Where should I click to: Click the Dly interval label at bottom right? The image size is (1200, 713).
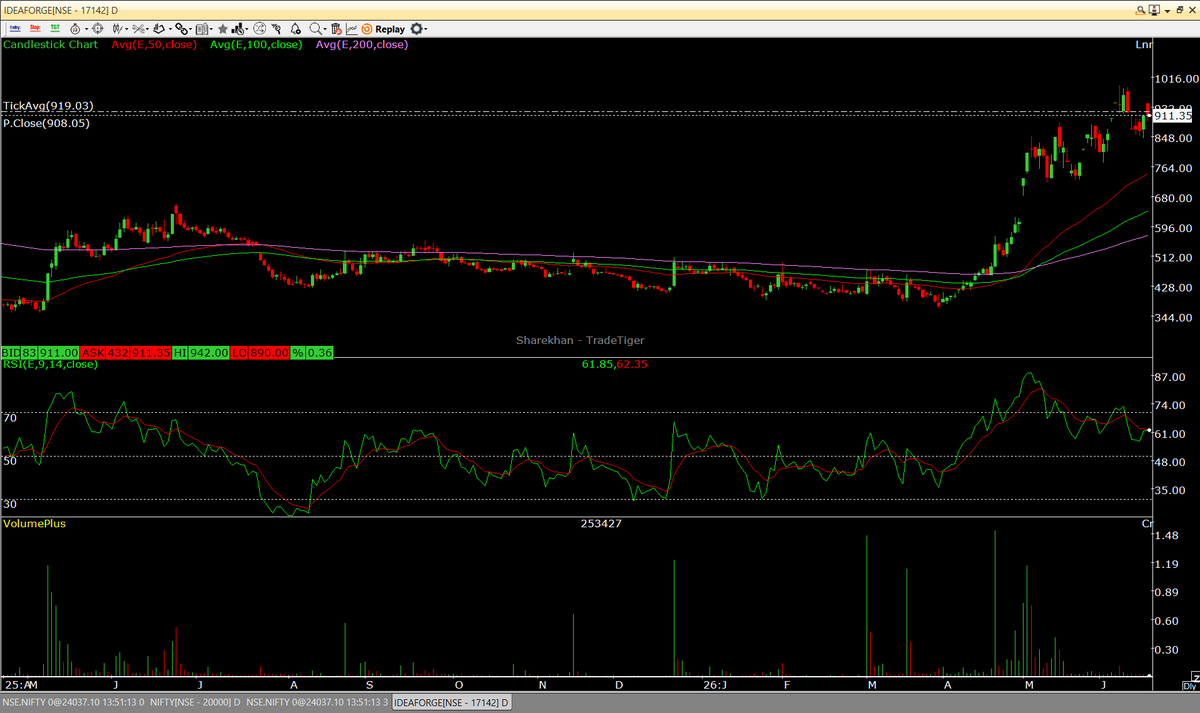pos(1190,686)
